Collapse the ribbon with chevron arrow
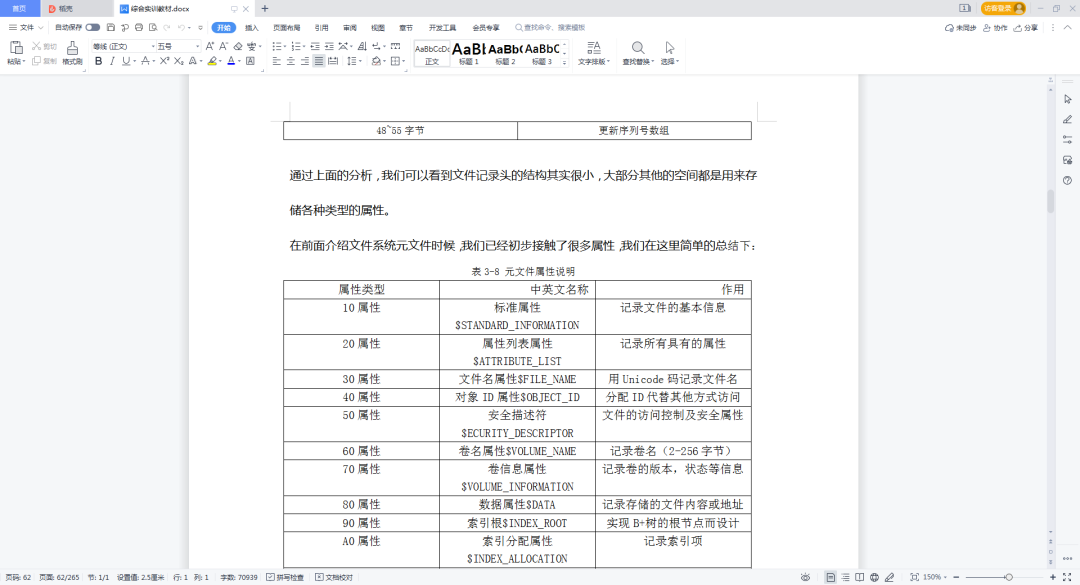This screenshot has width=1080, height=585. pyautogui.click(x=1068, y=28)
